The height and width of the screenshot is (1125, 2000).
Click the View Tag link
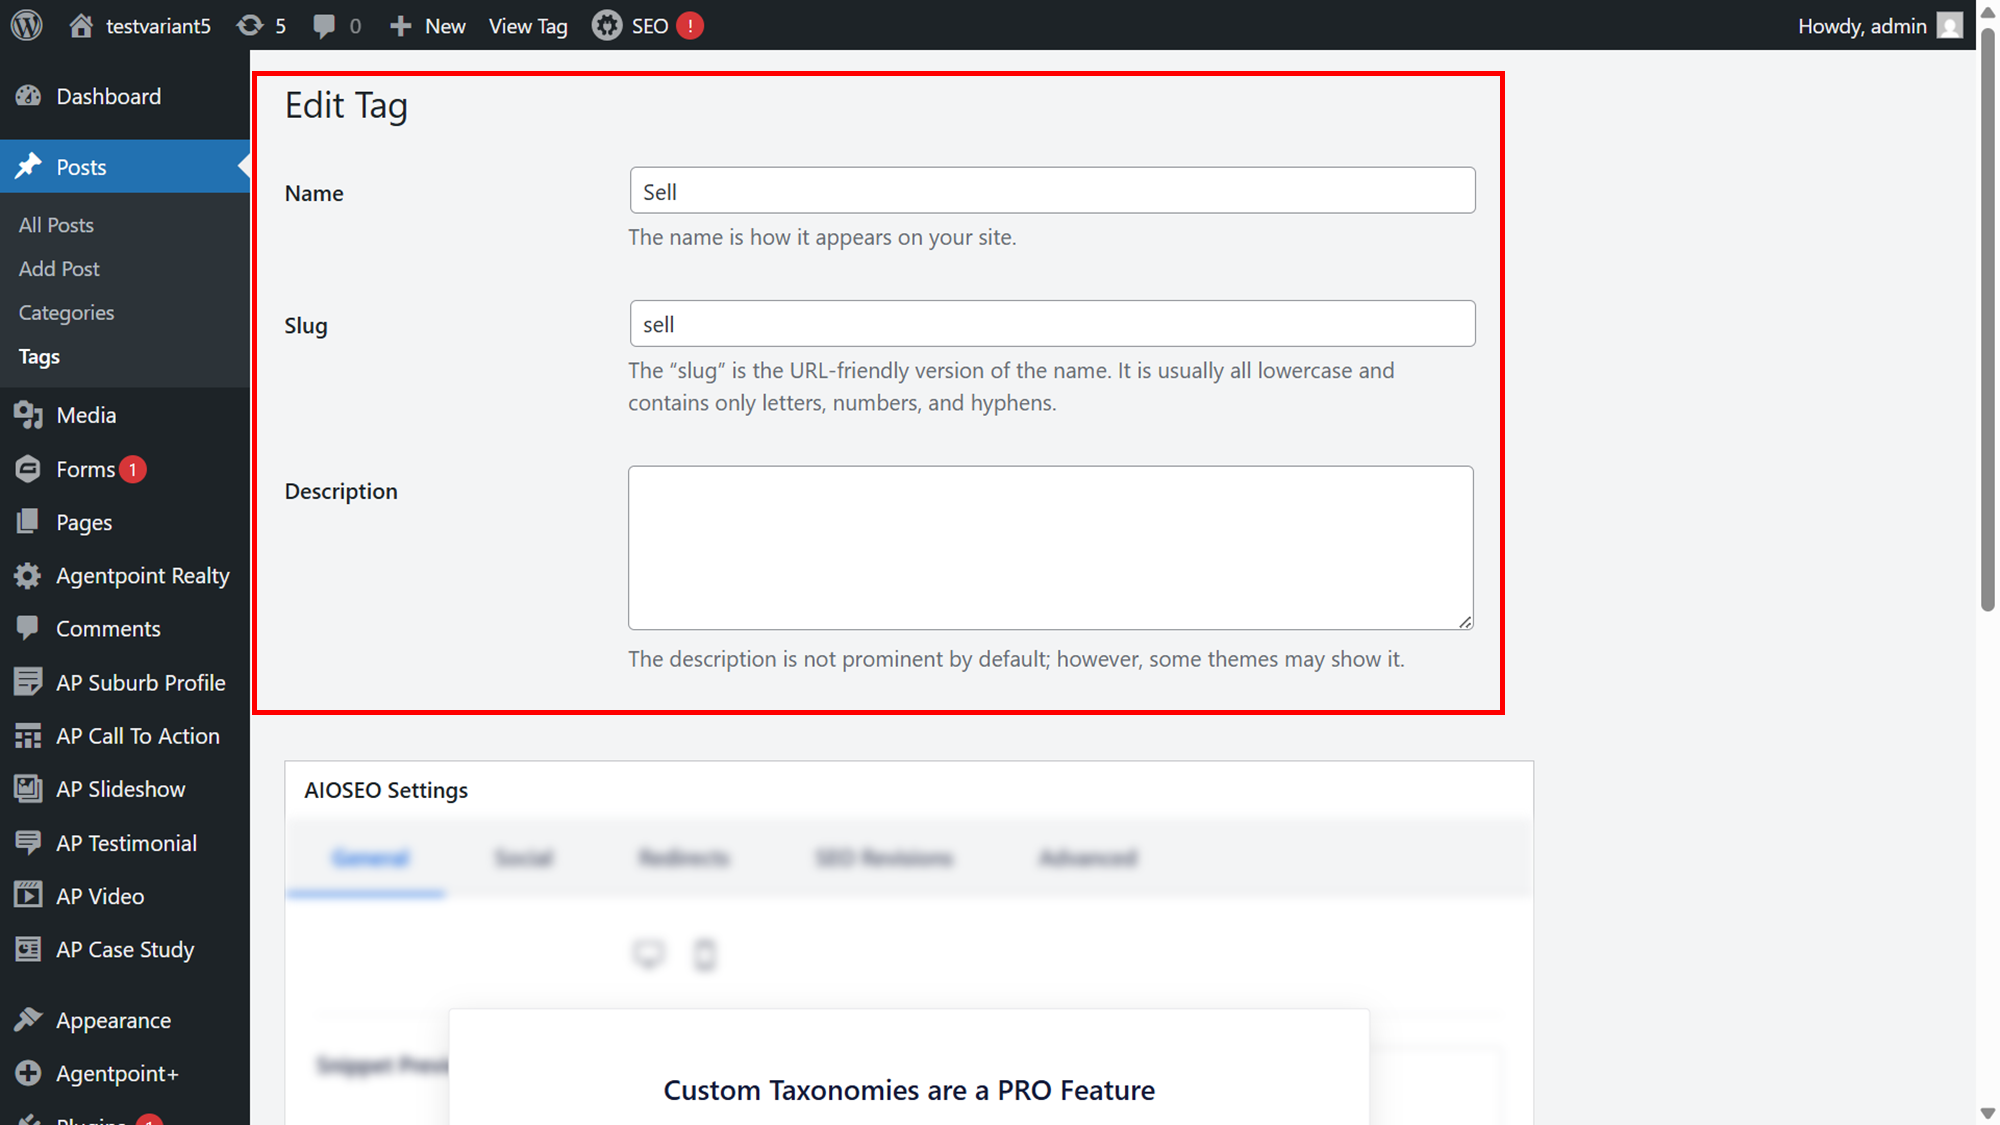coord(528,26)
